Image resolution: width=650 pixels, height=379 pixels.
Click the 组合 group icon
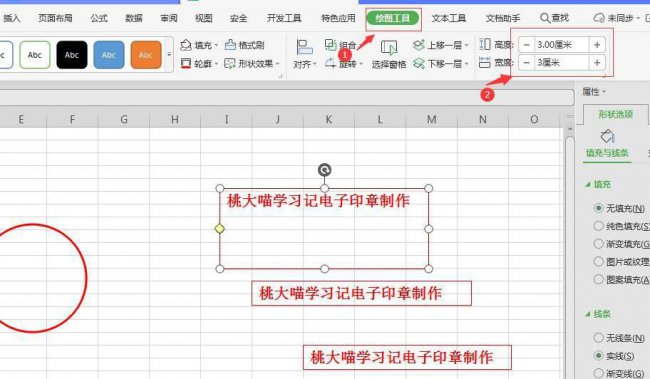[330, 44]
